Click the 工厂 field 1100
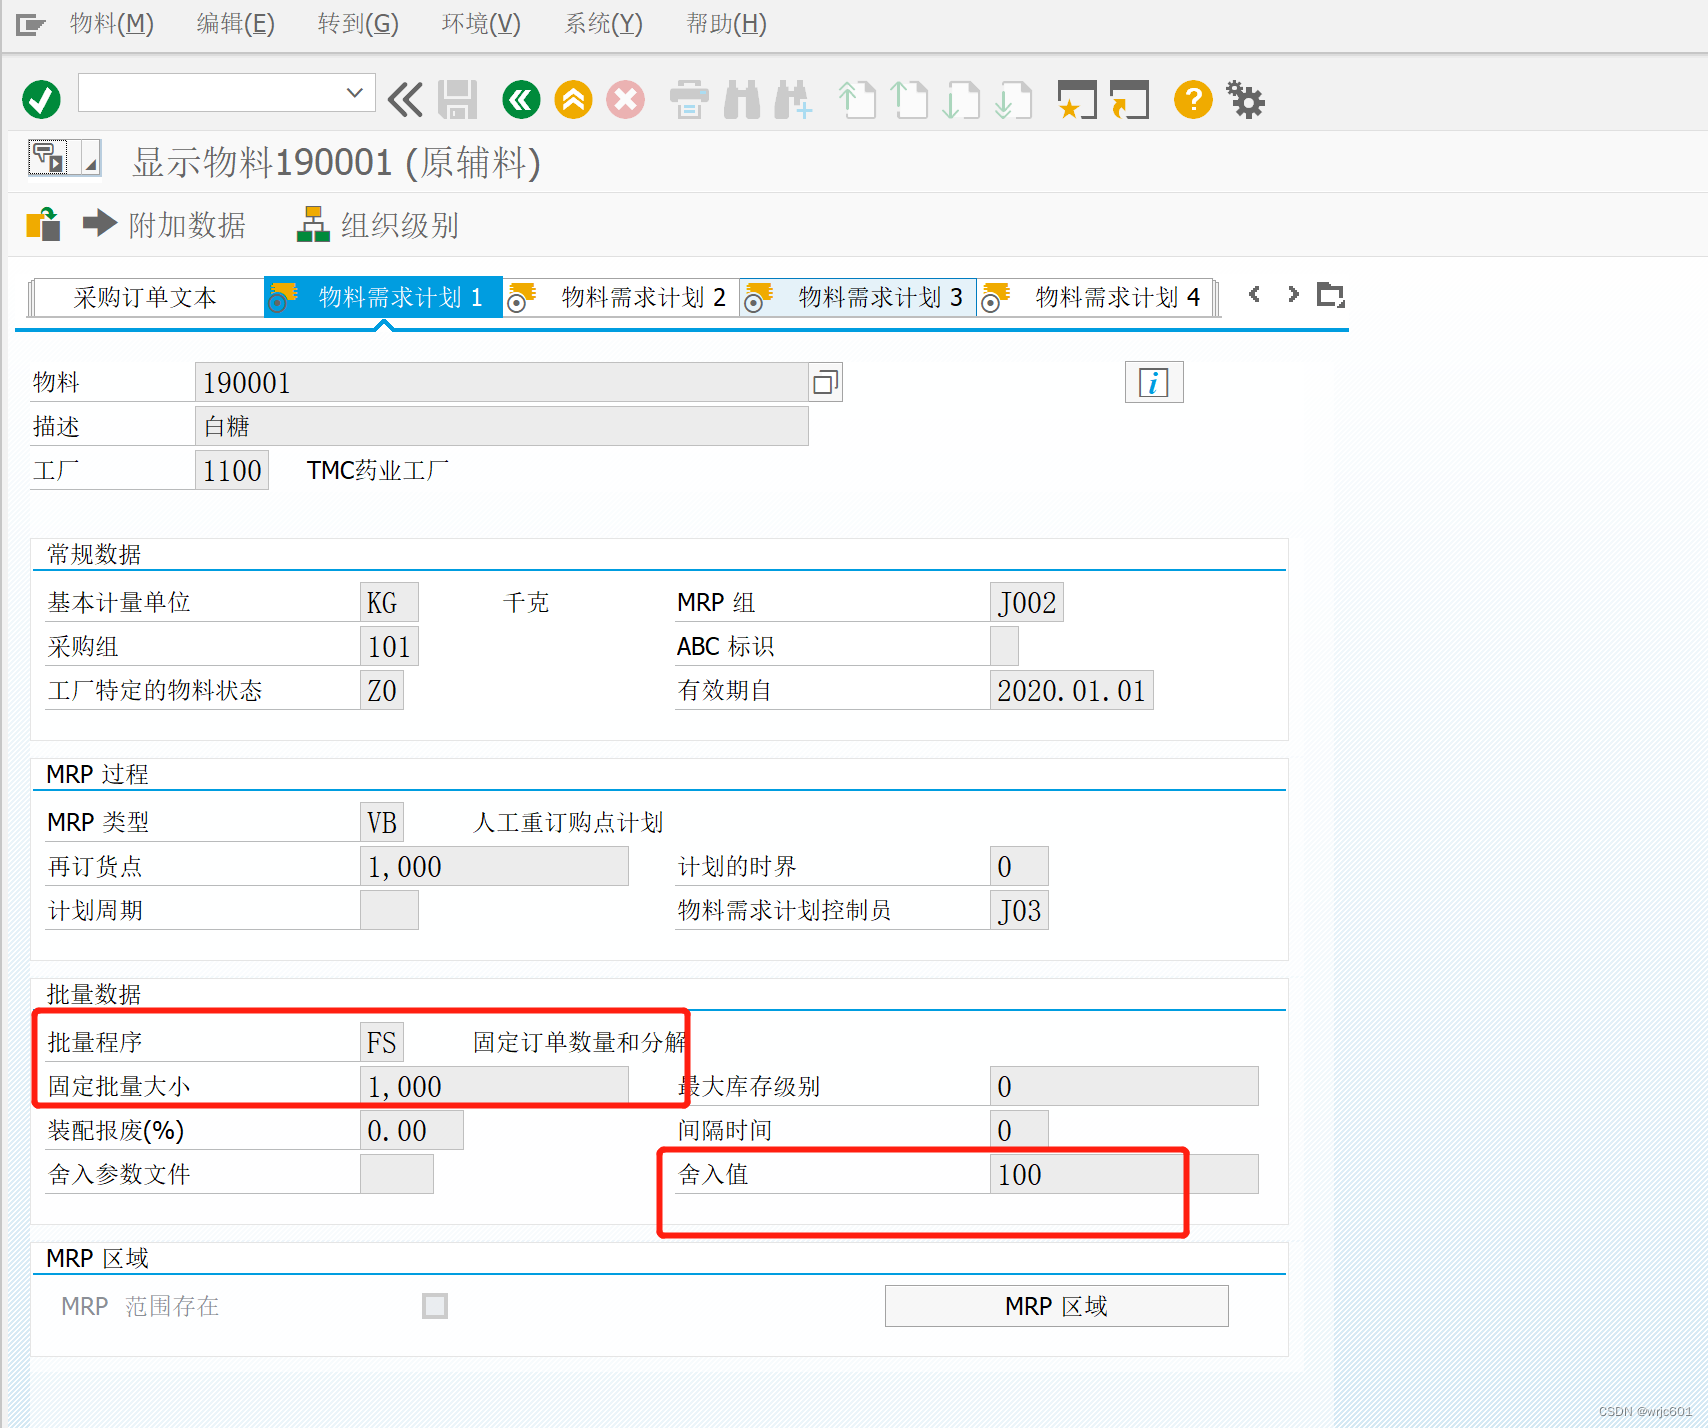Screen dimensions: 1708x1428 [232, 470]
